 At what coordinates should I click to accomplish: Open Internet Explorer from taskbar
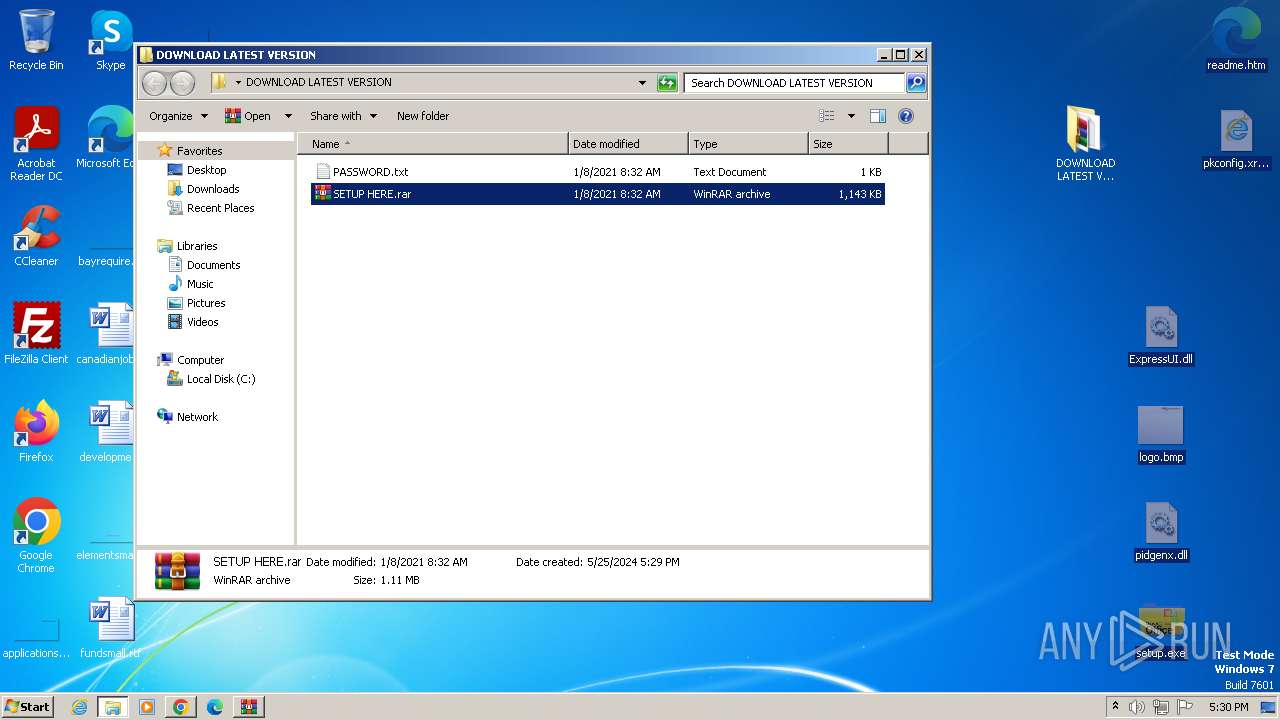coord(80,707)
